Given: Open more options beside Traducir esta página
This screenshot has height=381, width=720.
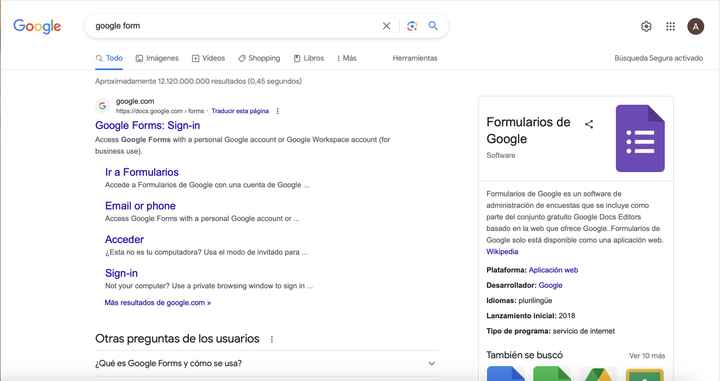Looking at the screenshot, I should pos(277,111).
